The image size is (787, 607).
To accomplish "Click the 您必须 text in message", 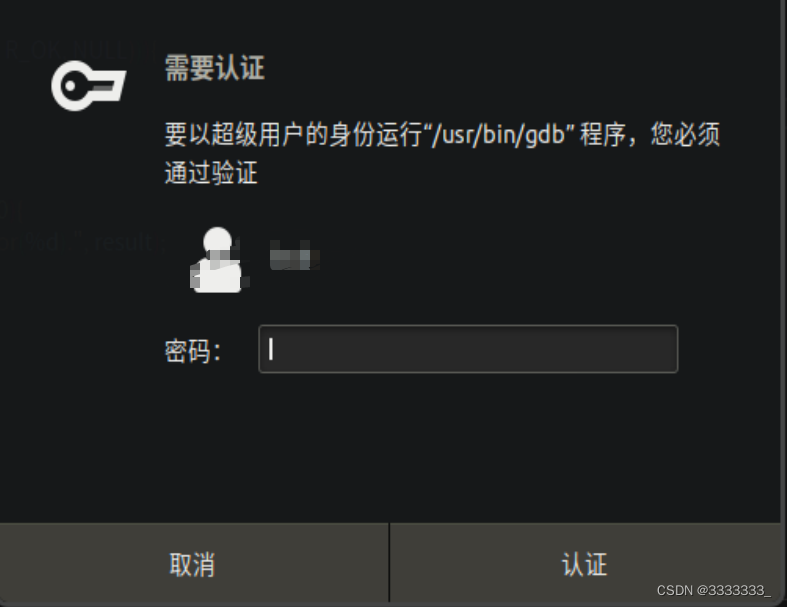I will tap(686, 135).
